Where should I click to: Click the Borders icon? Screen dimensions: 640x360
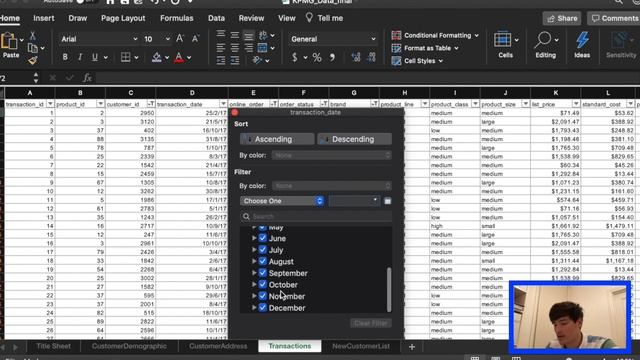point(126,58)
